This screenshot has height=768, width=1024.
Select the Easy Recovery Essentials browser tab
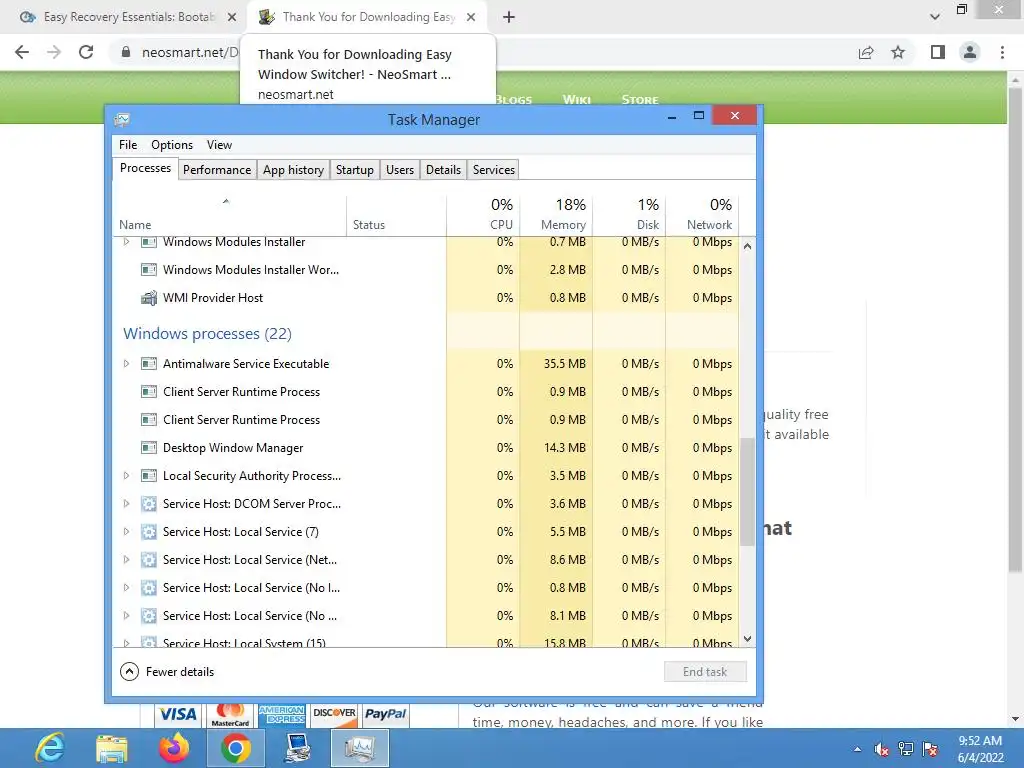(127, 17)
